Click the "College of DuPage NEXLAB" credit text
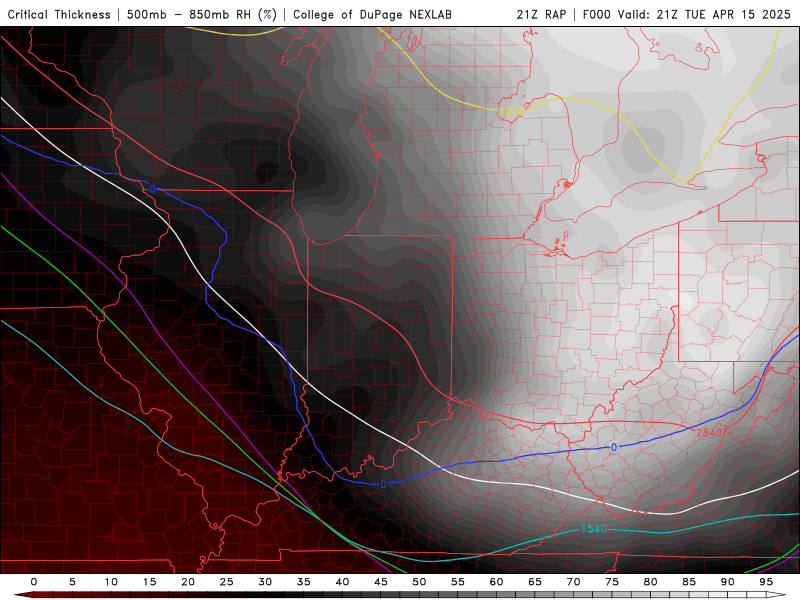This screenshot has width=800, height=600. point(372,14)
